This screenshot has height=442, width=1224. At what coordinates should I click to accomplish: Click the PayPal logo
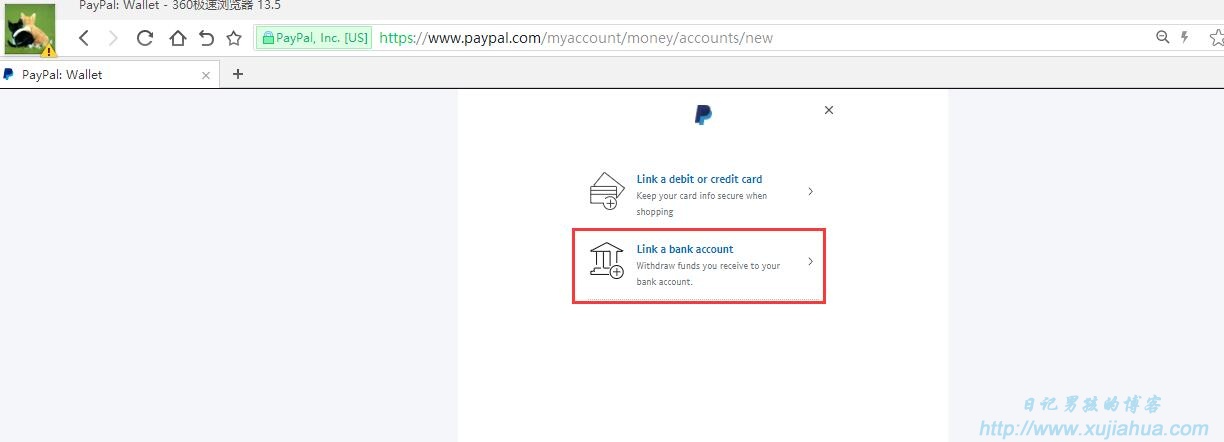(703, 115)
